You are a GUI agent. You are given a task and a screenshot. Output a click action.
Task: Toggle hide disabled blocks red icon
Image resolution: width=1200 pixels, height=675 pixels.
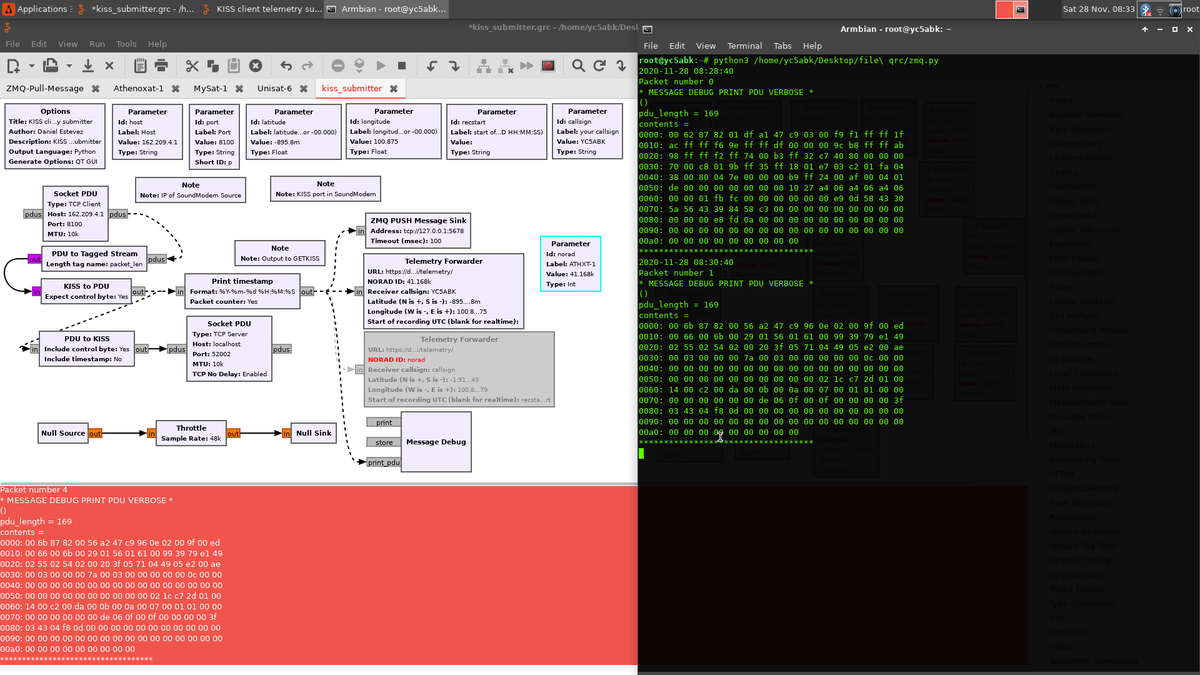(547, 65)
